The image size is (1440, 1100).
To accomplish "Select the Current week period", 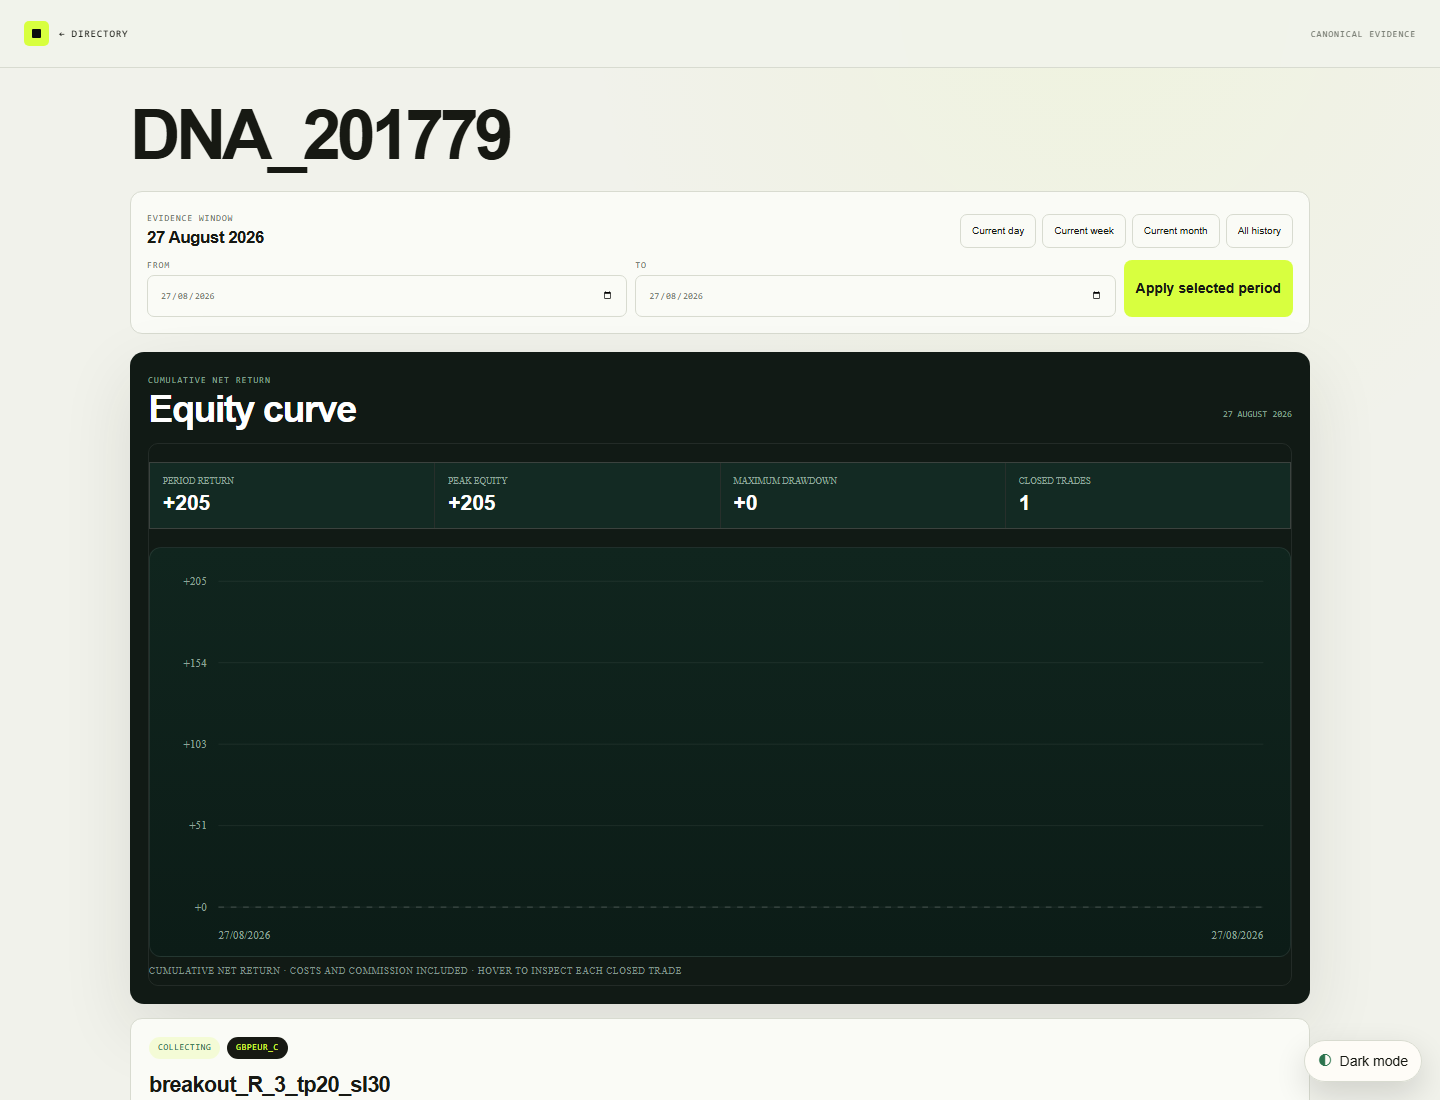I will [x=1084, y=231].
